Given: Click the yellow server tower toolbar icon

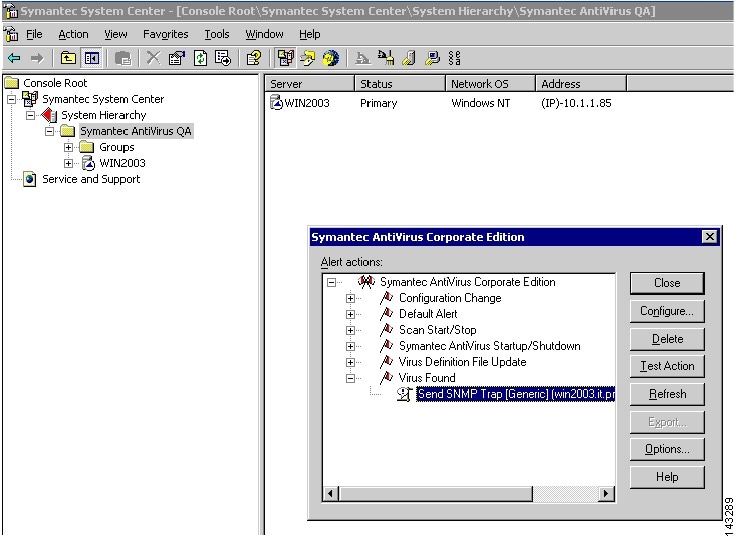Looking at the screenshot, I should tap(409, 58).
